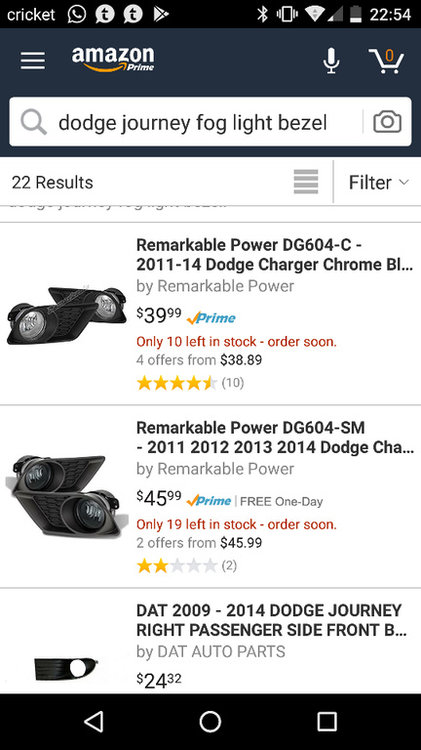Open Remarkable Power DG604-C product title
This screenshot has height=750, width=421.
click(x=275, y=254)
